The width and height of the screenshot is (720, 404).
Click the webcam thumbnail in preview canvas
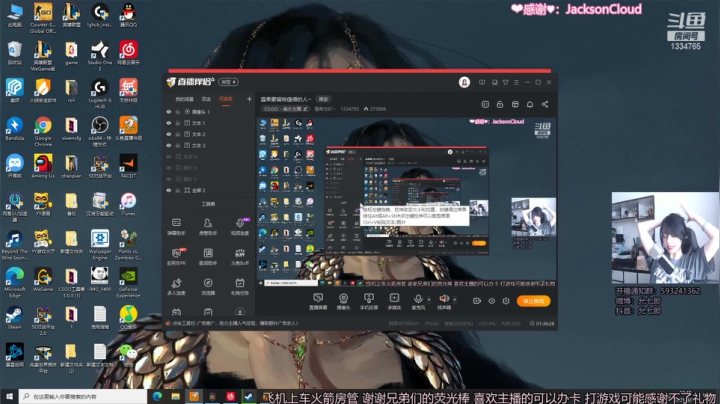(x=533, y=217)
